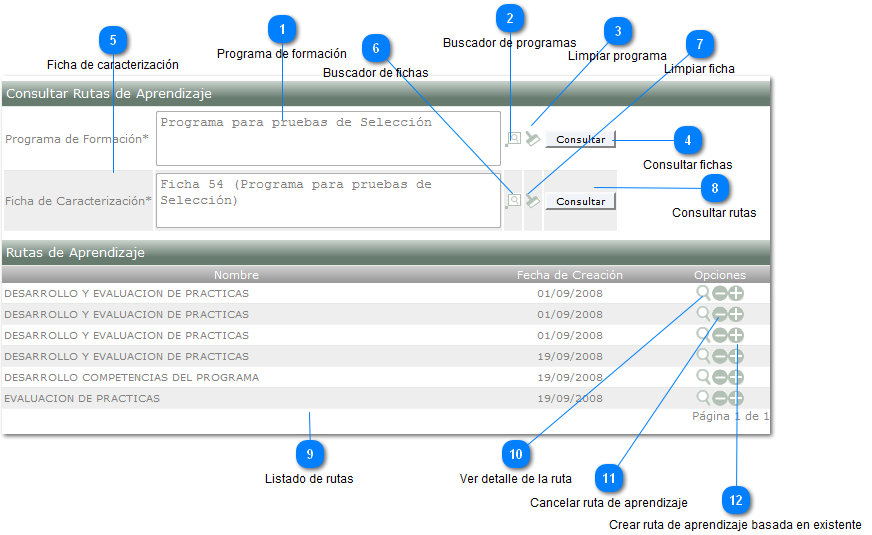View detail of the row beginning EVALUACION DE PRACTICAS
Screen dimensions: 872x535
coord(703,398)
